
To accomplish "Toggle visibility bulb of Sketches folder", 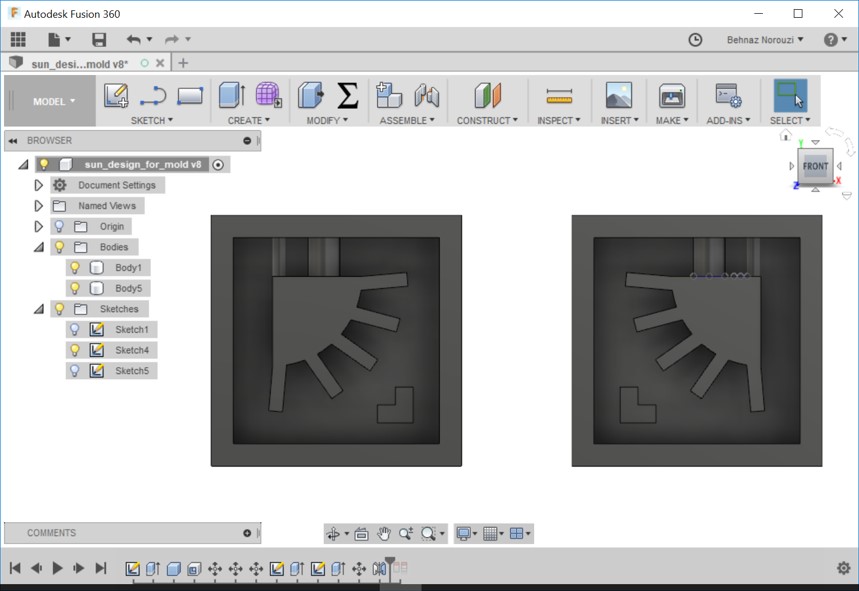I will pos(59,309).
